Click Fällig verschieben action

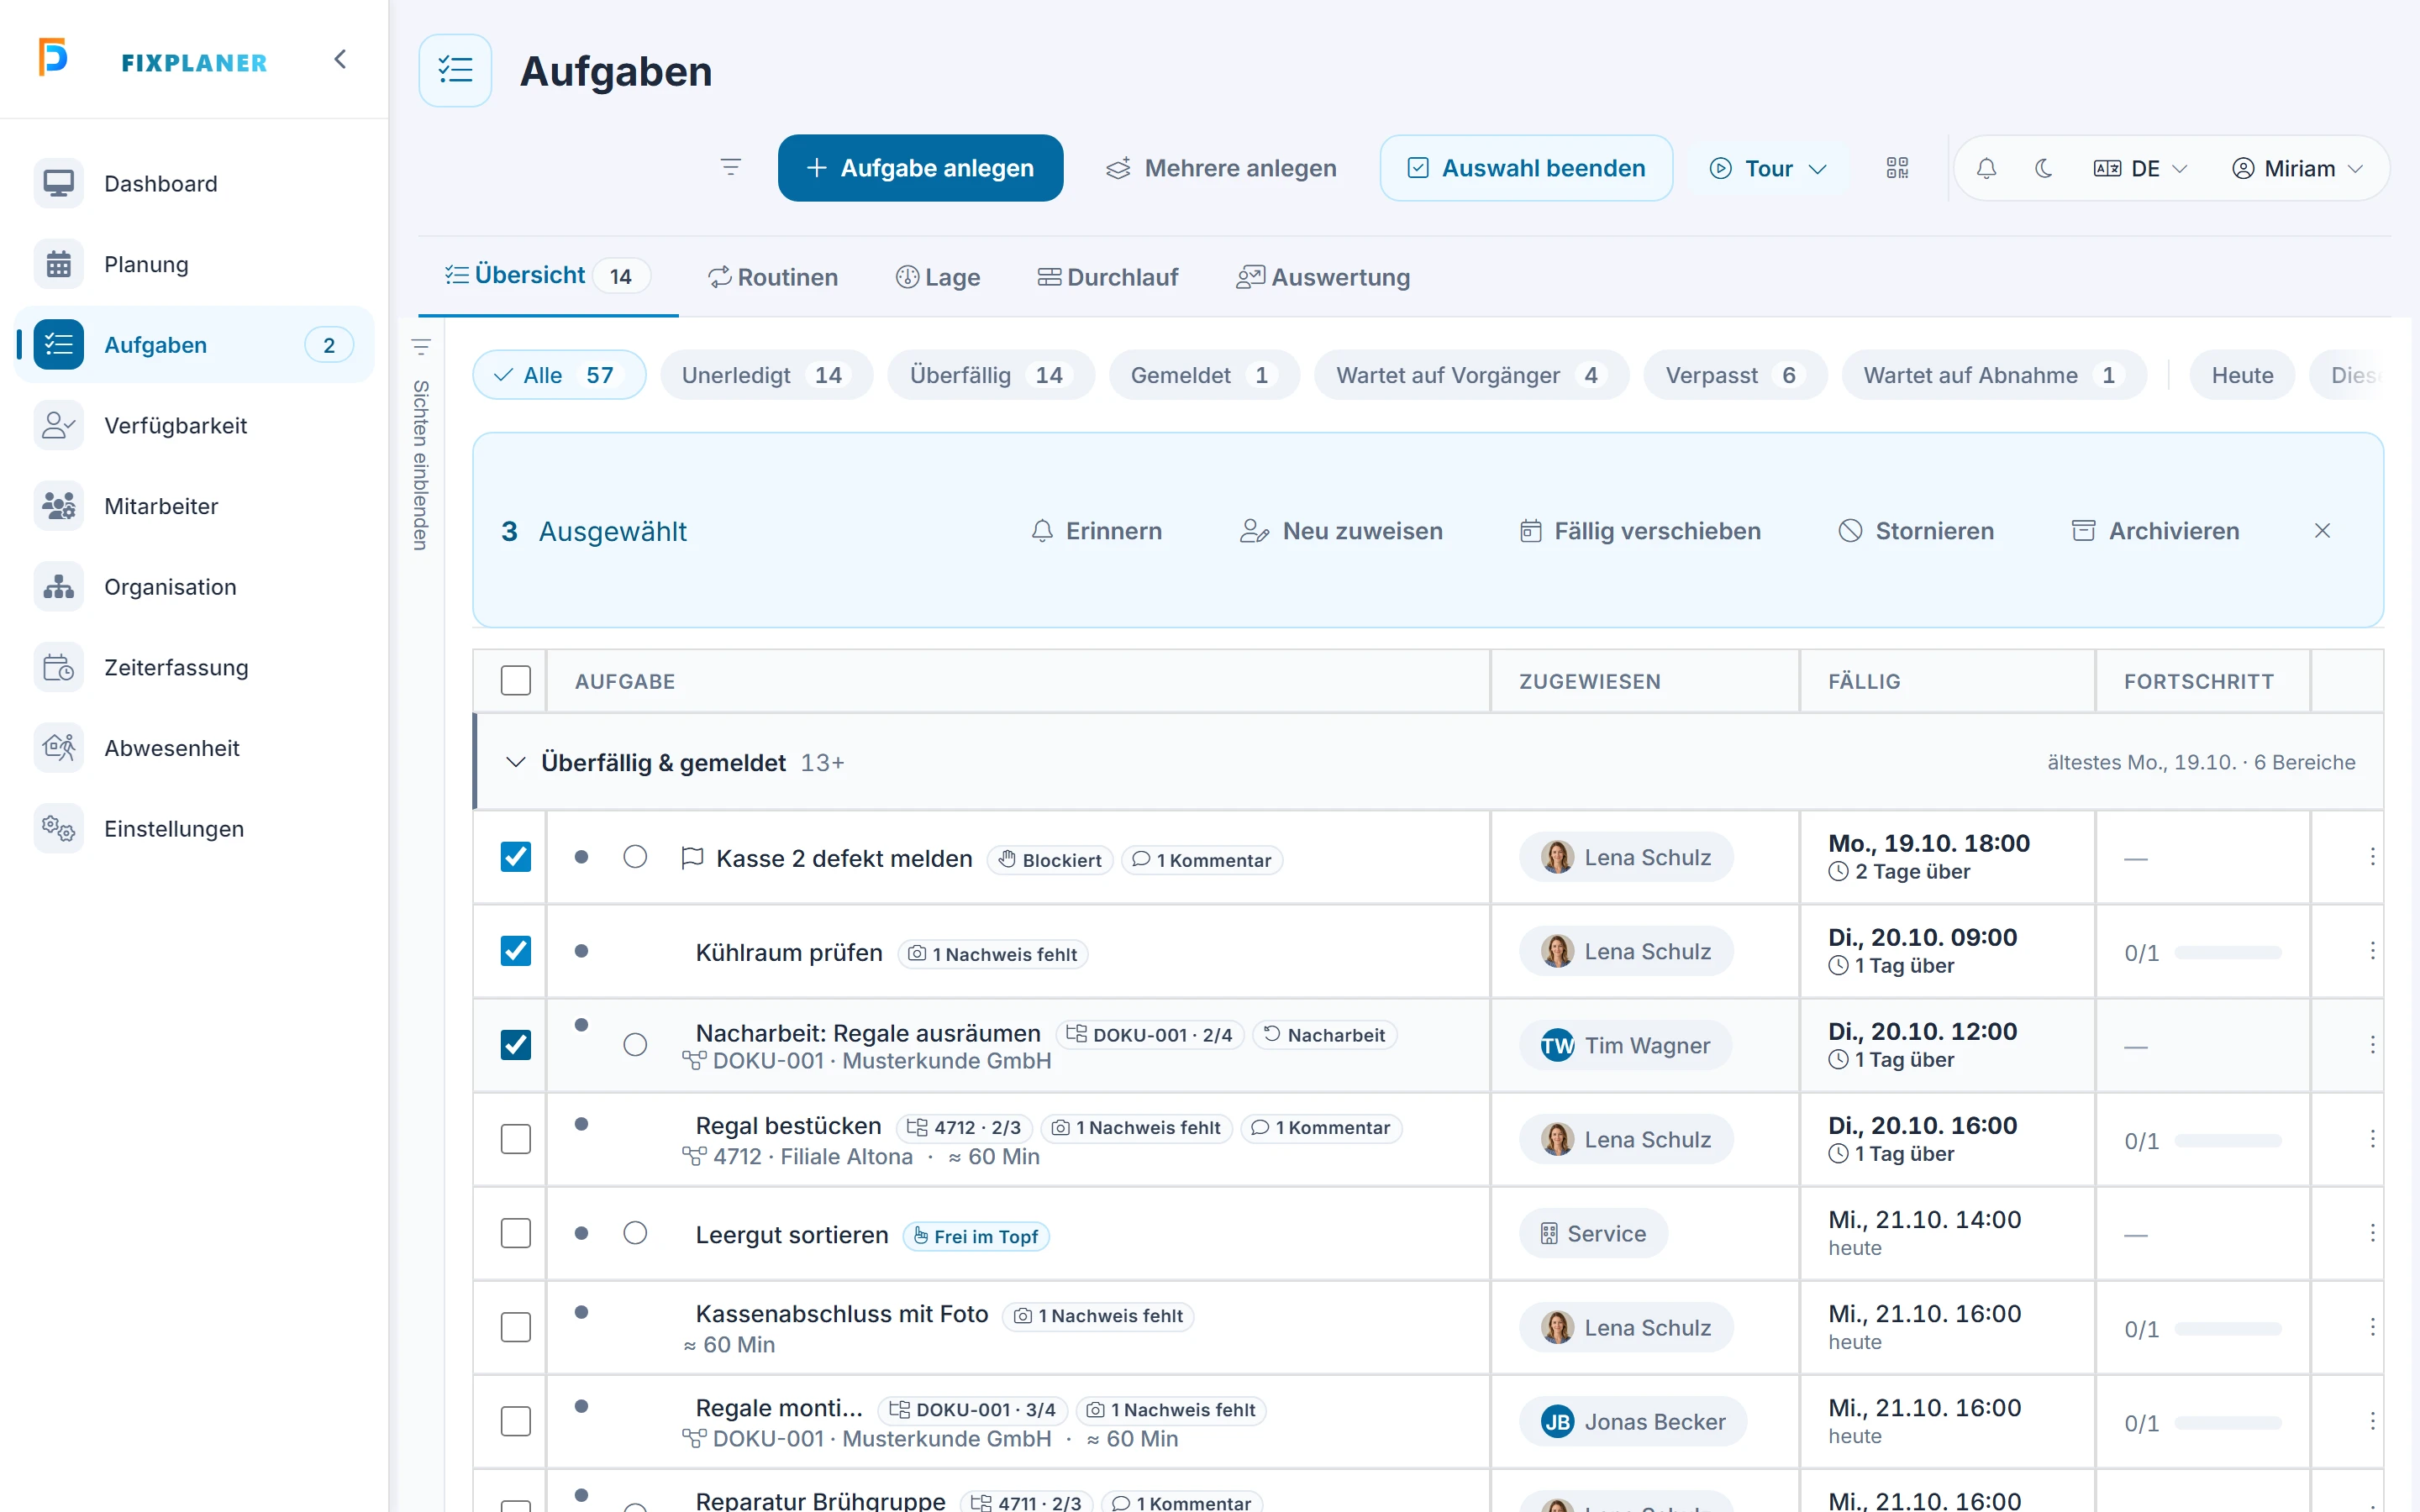[x=1640, y=531]
